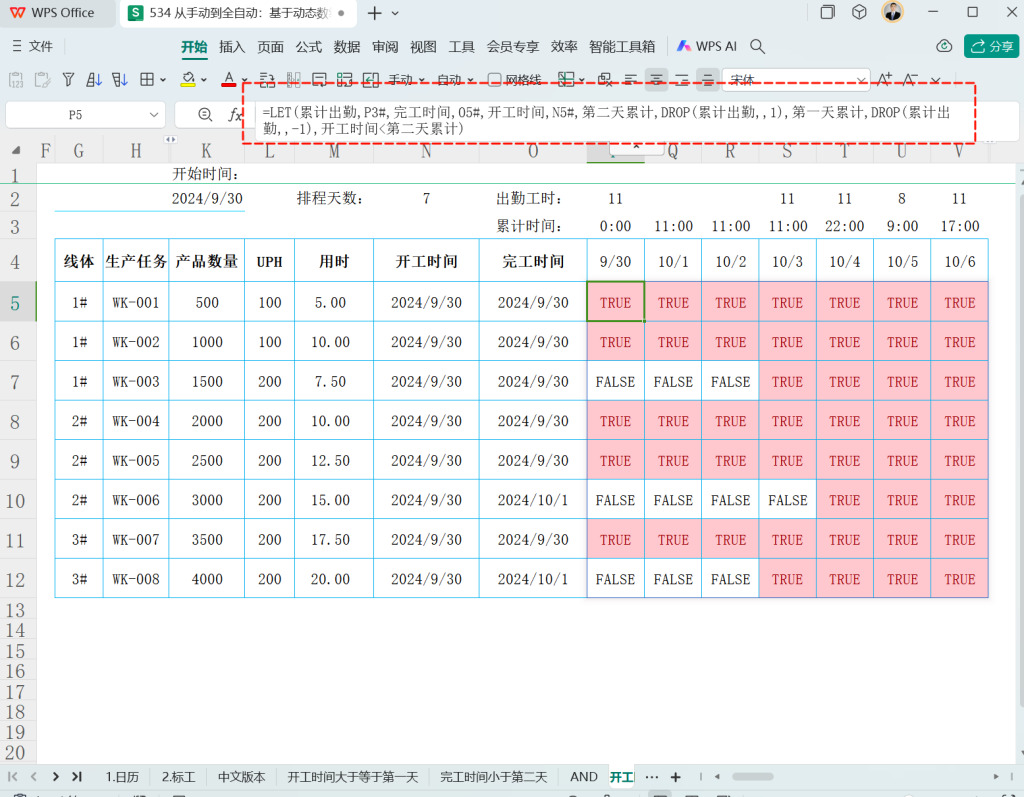This screenshot has width=1024, height=797.
Task: Align text left
Action: [630, 80]
